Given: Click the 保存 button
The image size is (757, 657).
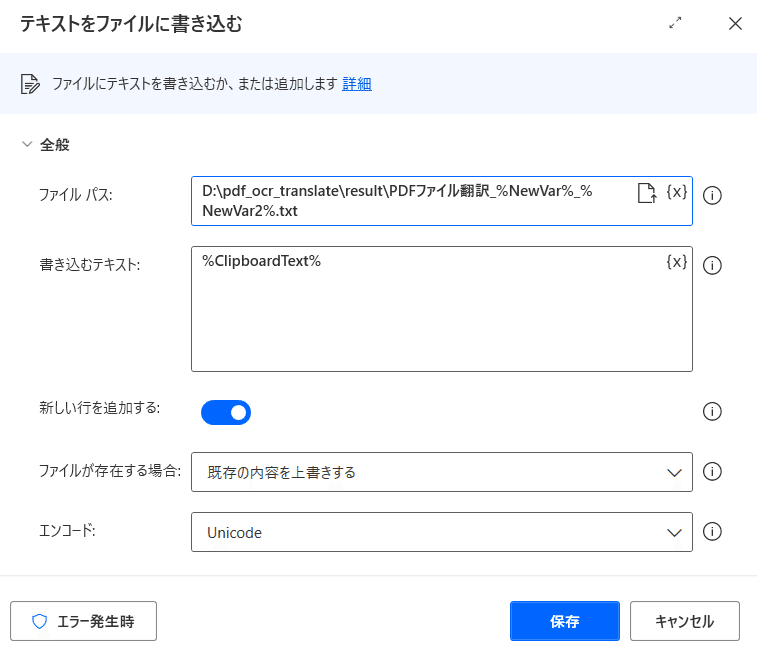Looking at the screenshot, I should pyautogui.click(x=565, y=621).
